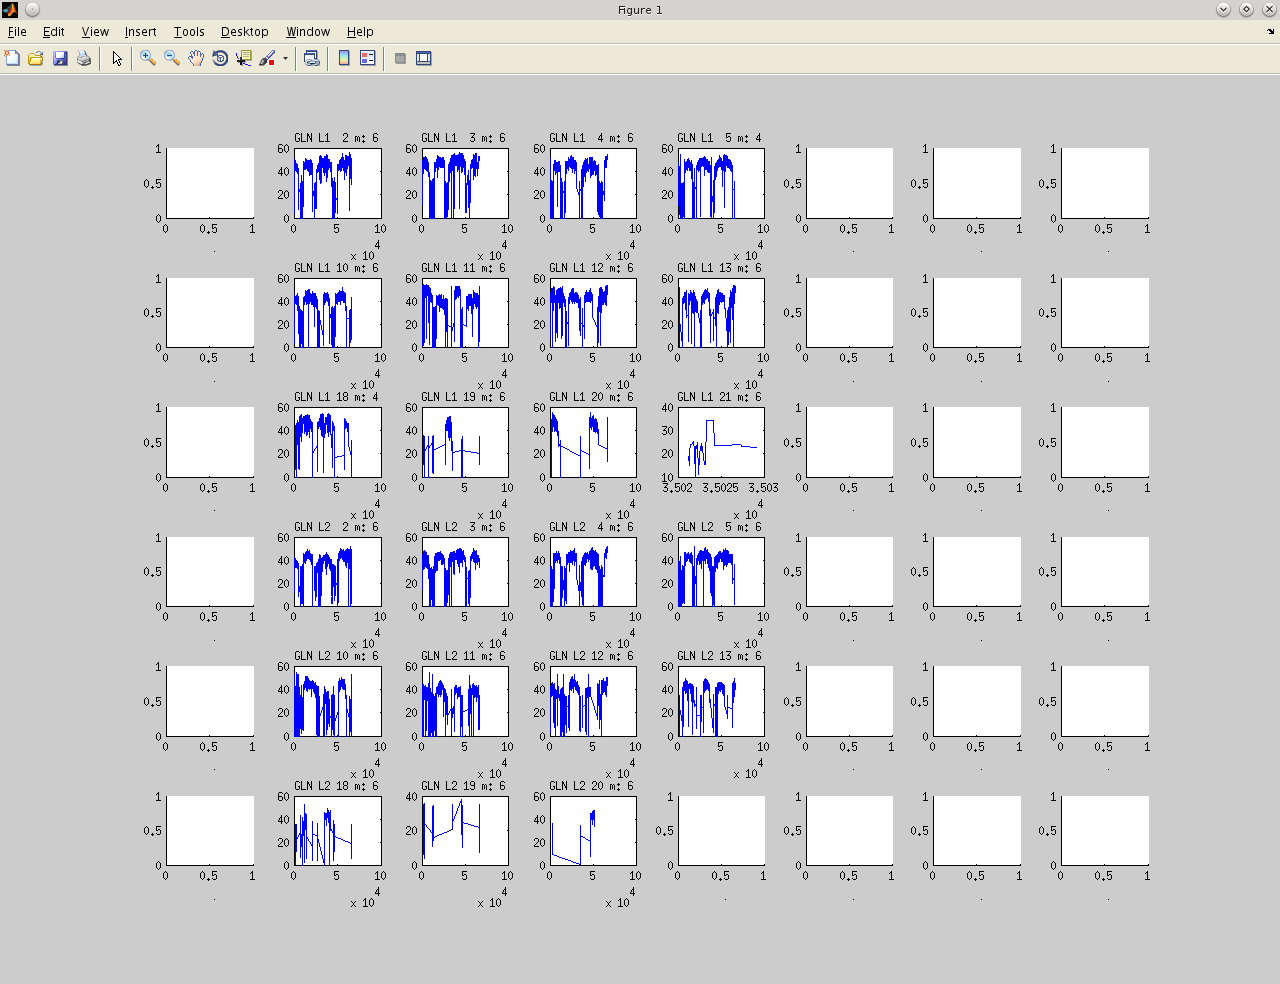Expand the toolbar dock arrow at right
1280x984 pixels.
1271,32
